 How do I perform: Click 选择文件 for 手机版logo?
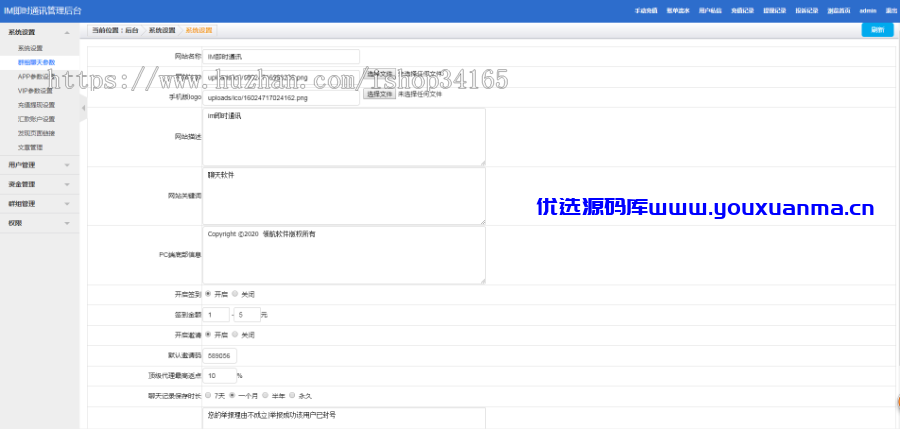379,94
